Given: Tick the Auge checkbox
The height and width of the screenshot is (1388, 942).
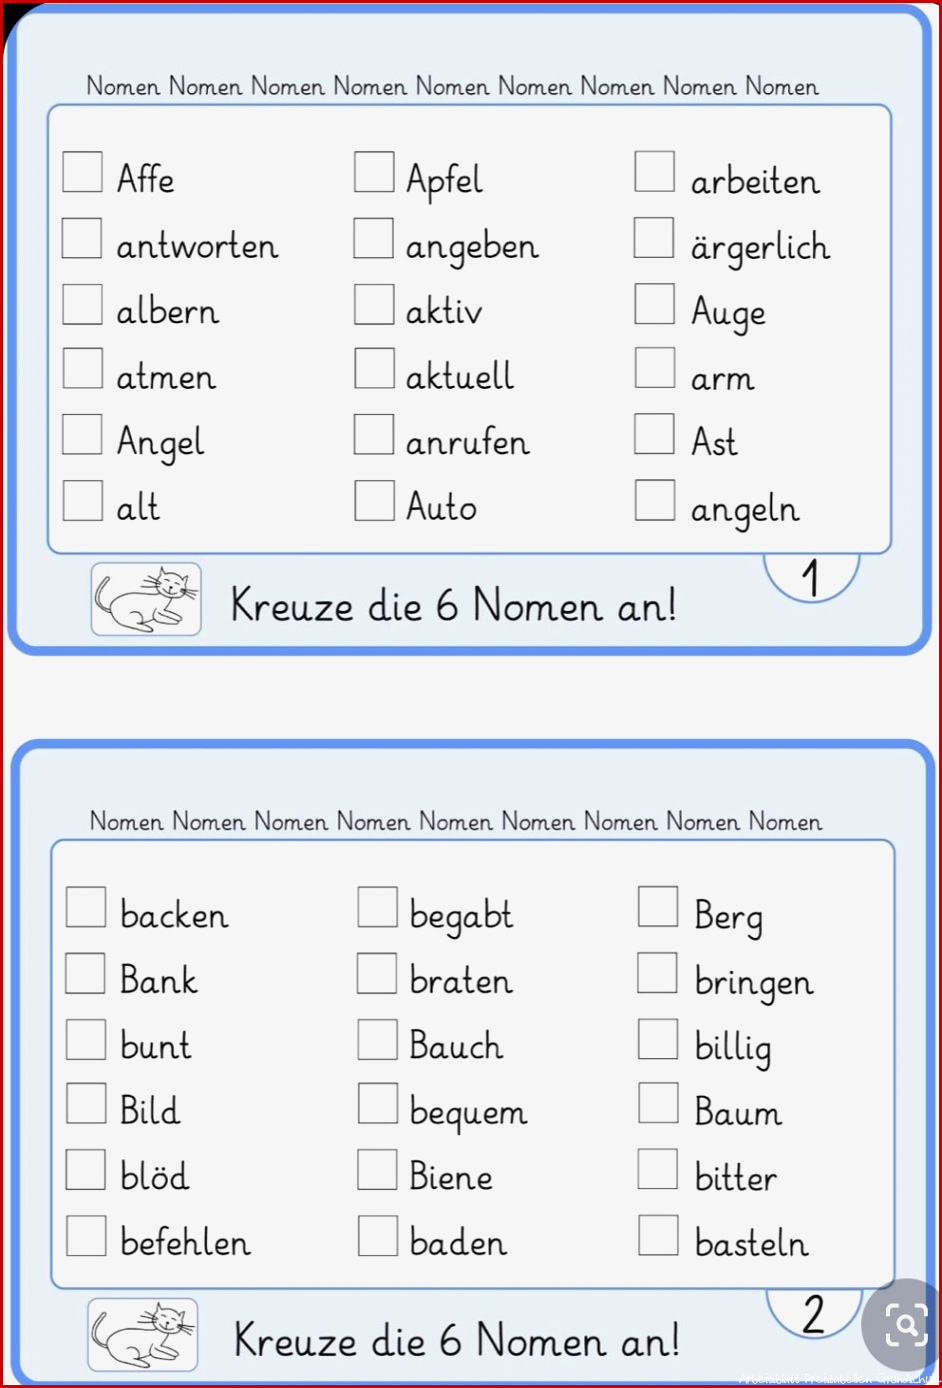Looking at the screenshot, I should [x=655, y=304].
